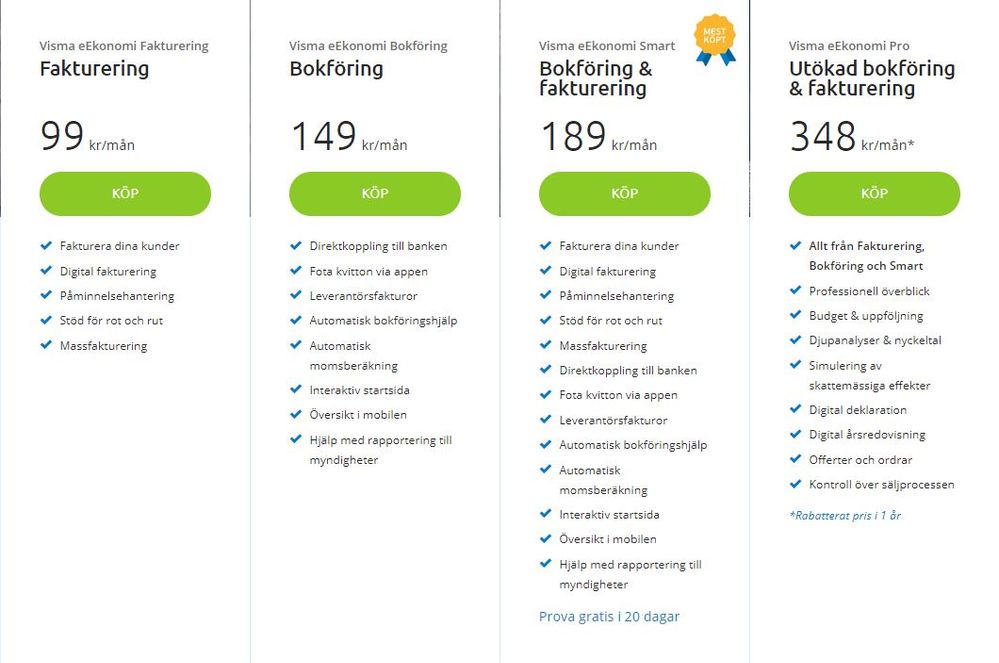Select the 'Utökad bokföring & fakturering' heading
This screenshot has width=999, height=663.
point(872,78)
